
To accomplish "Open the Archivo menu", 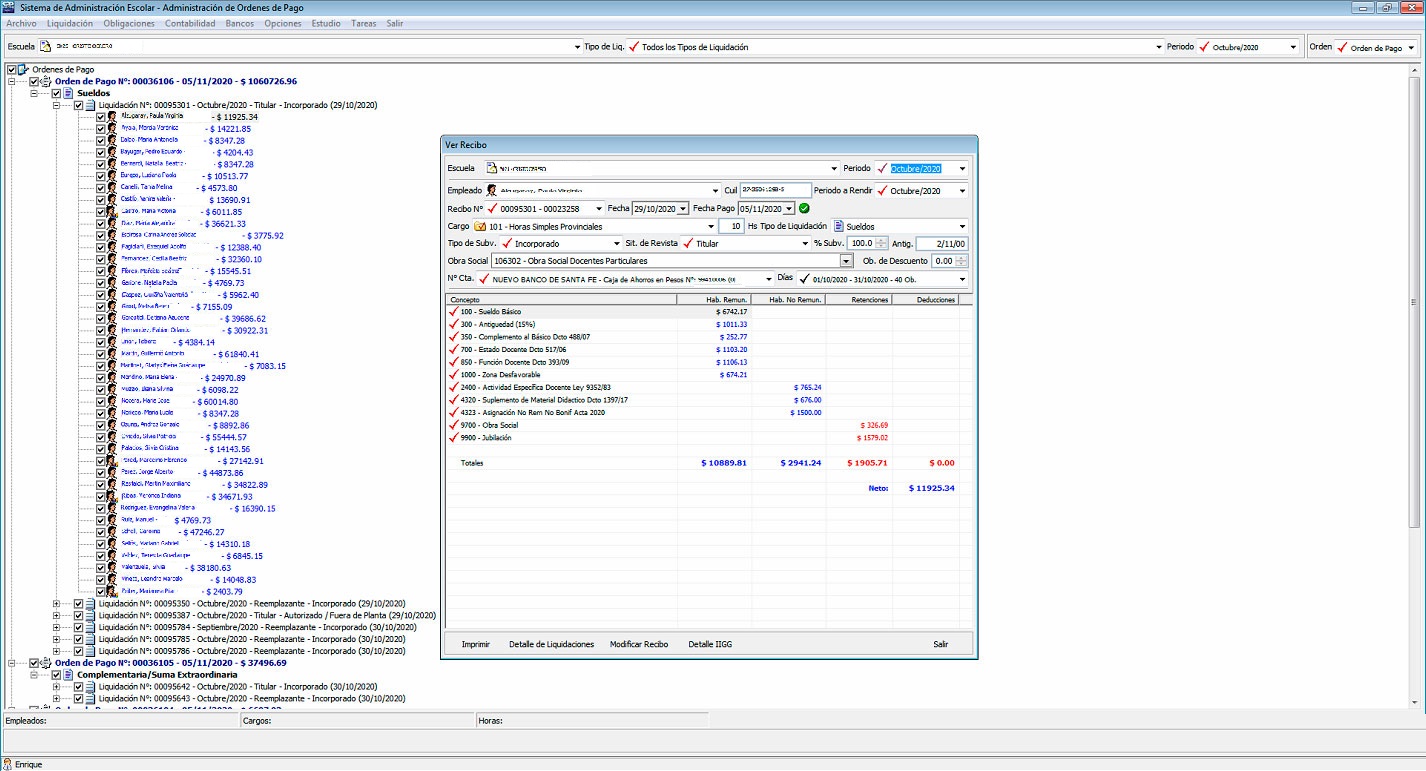I will 21,23.
